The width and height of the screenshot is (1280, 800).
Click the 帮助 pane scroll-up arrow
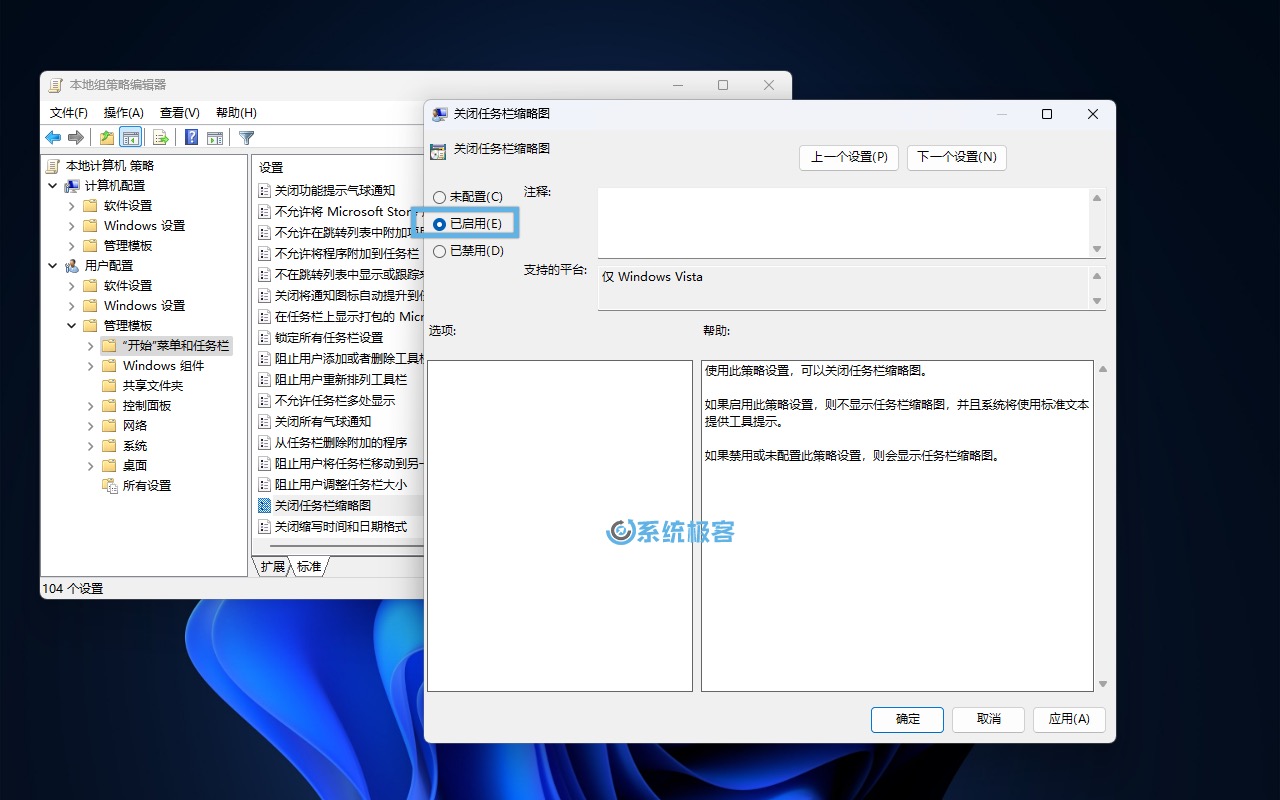(1103, 369)
